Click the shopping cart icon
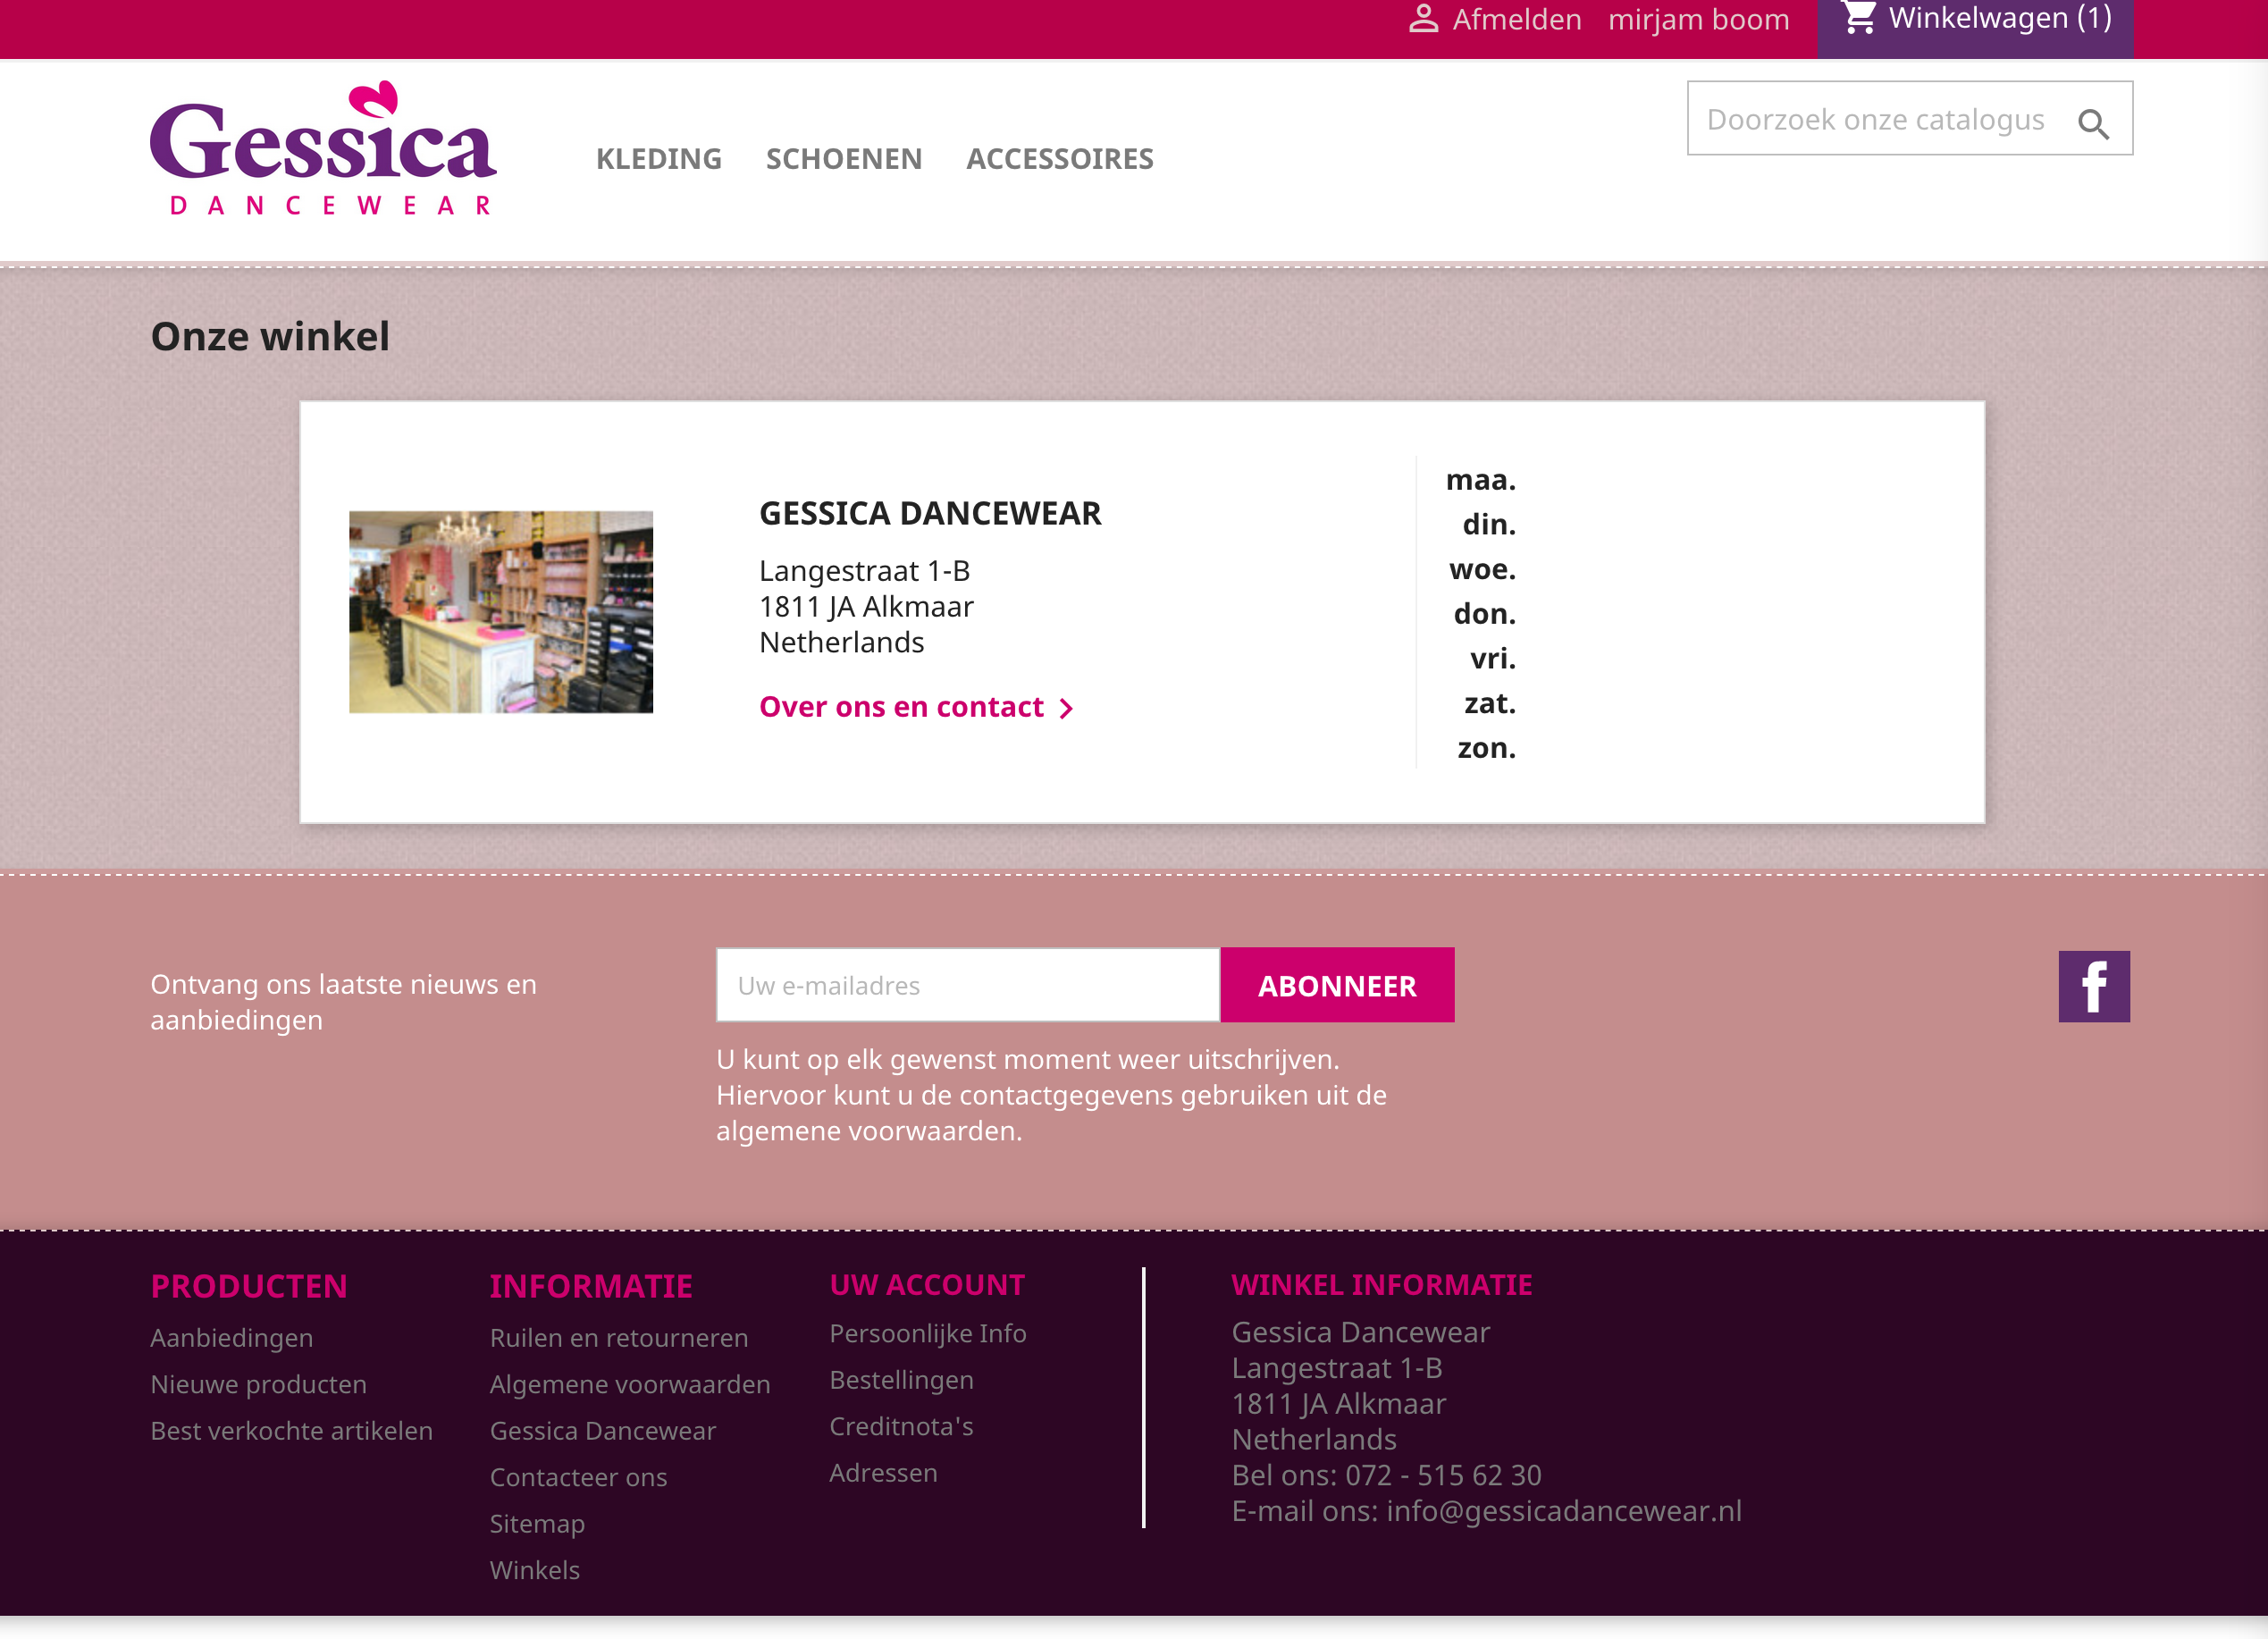Screen dimensions: 2268x1639 tap(1858, 18)
